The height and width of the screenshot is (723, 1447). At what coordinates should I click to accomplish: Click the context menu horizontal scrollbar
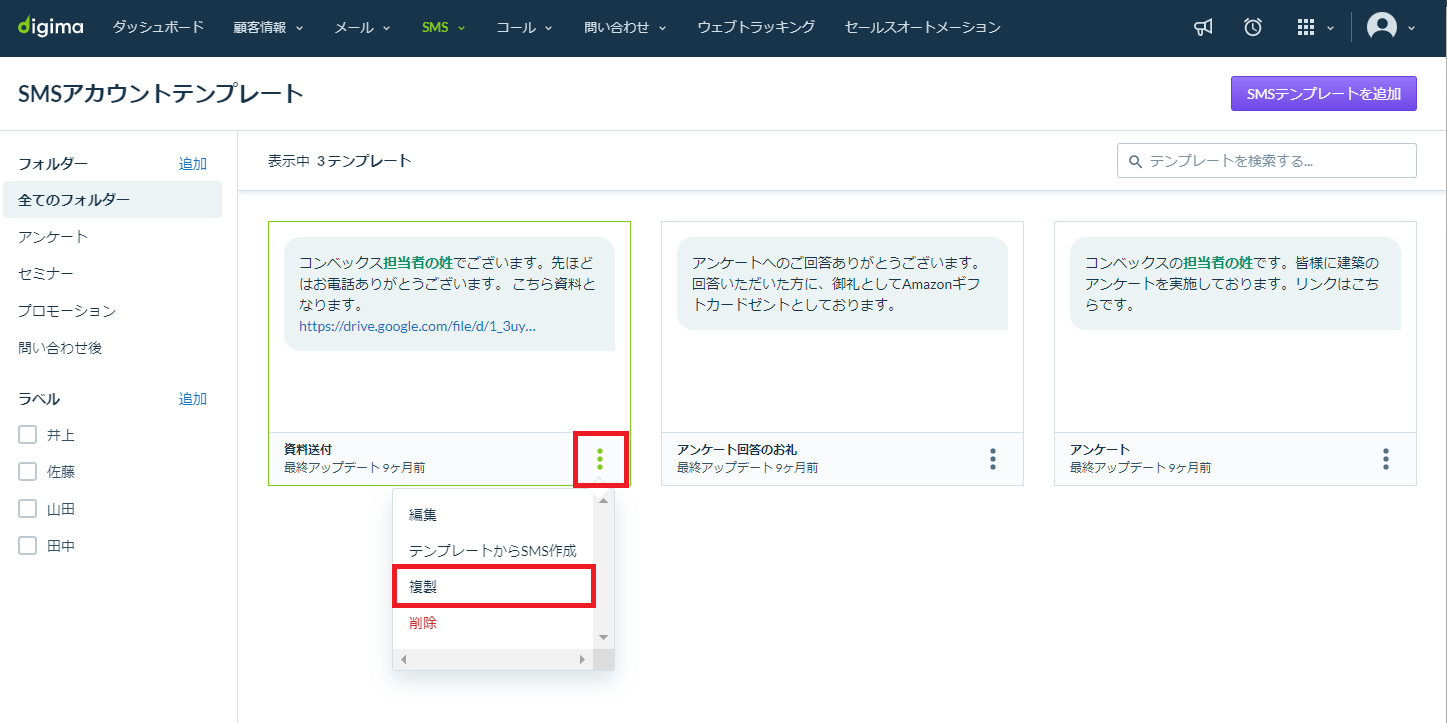coord(493,660)
